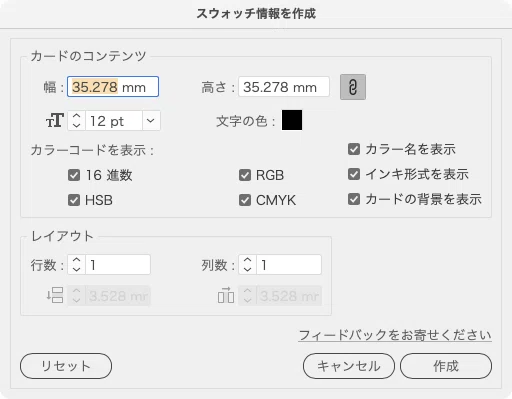Toggle インキ形式を表示 checkbox
Viewport: 512px width, 399px height.
(354, 174)
